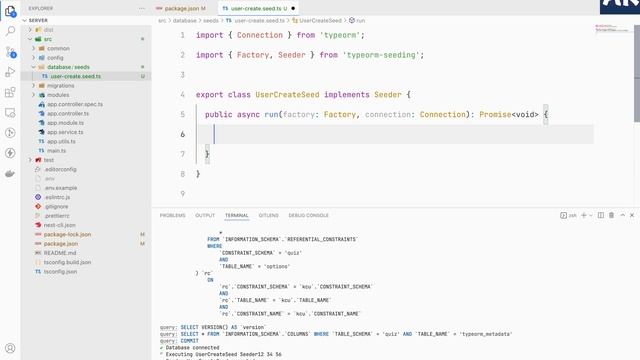Viewport: 640px width, 360px height.
Task: Select the TERMINAL panel tab
Action: 237,215
